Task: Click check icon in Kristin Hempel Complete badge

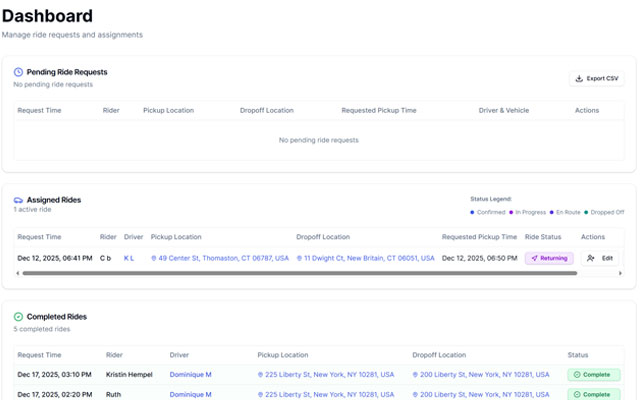Action: pos(577,374)
